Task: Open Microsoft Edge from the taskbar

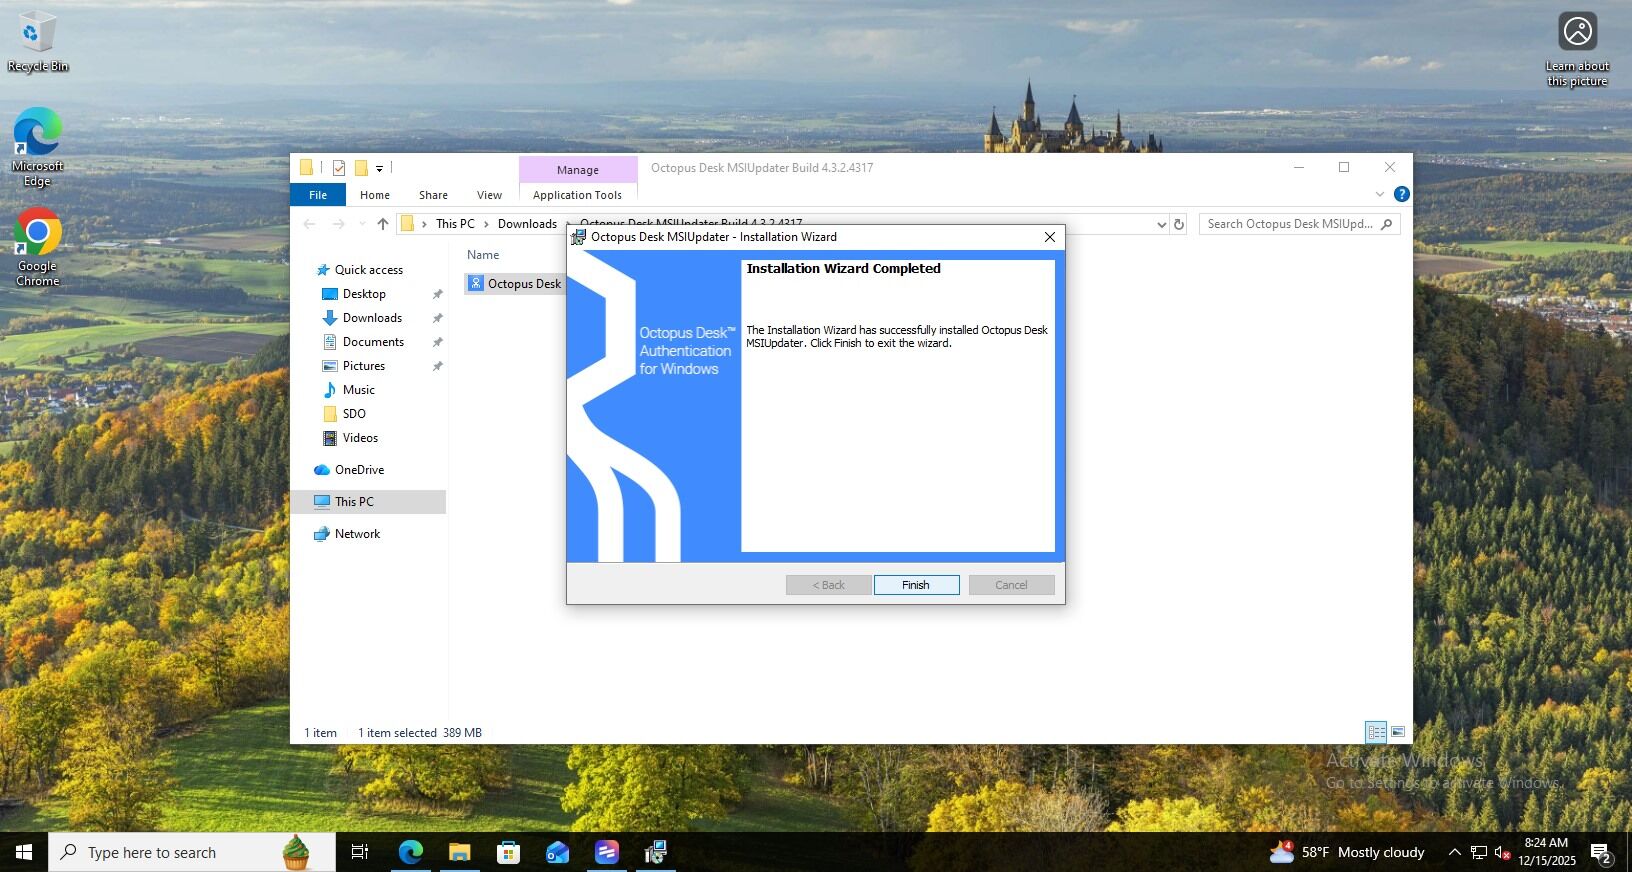Action: (x=410, y=852)
